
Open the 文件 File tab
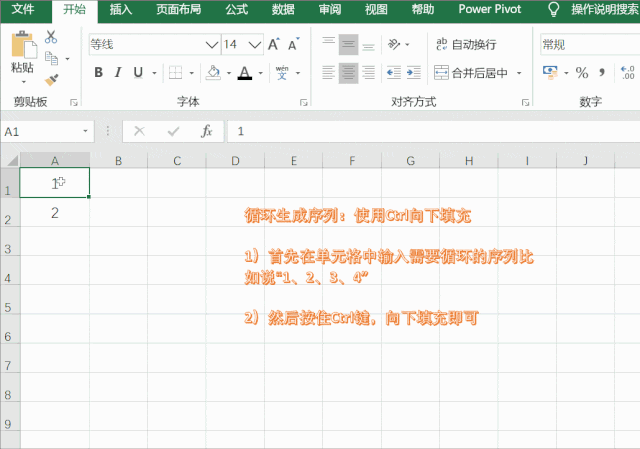coord(23,9)
